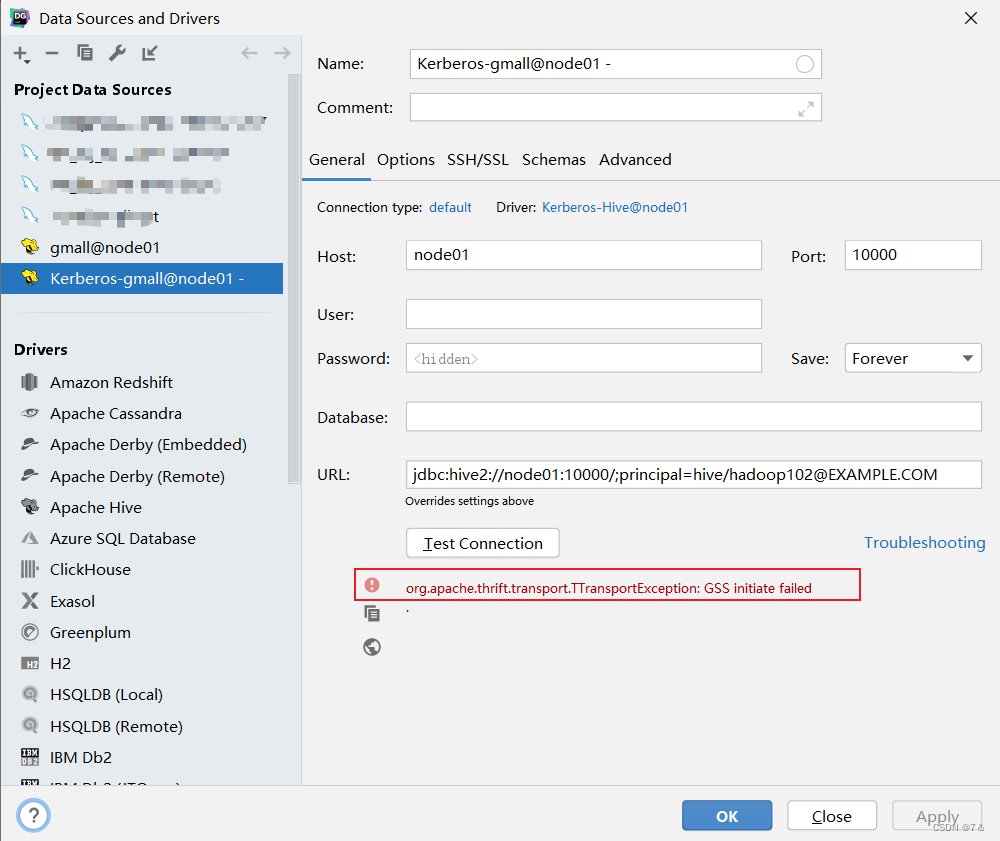Click the GSS initiate failed error text
The height and width of the screenshot is (841, 1000).
pyautogui.click(x=608, y=588)
